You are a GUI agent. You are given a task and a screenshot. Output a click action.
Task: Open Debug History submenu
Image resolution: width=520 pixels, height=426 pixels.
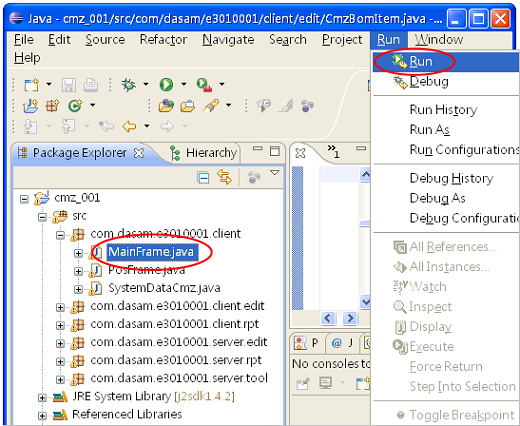click(x=446, y=178)
